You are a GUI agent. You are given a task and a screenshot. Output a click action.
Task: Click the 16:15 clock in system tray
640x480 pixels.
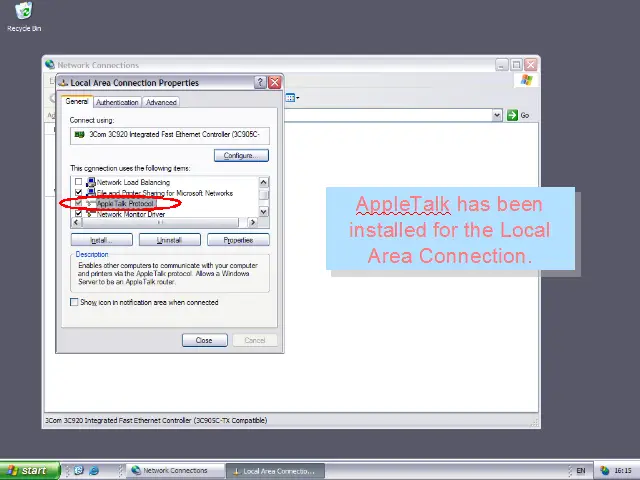click(623, 471)
